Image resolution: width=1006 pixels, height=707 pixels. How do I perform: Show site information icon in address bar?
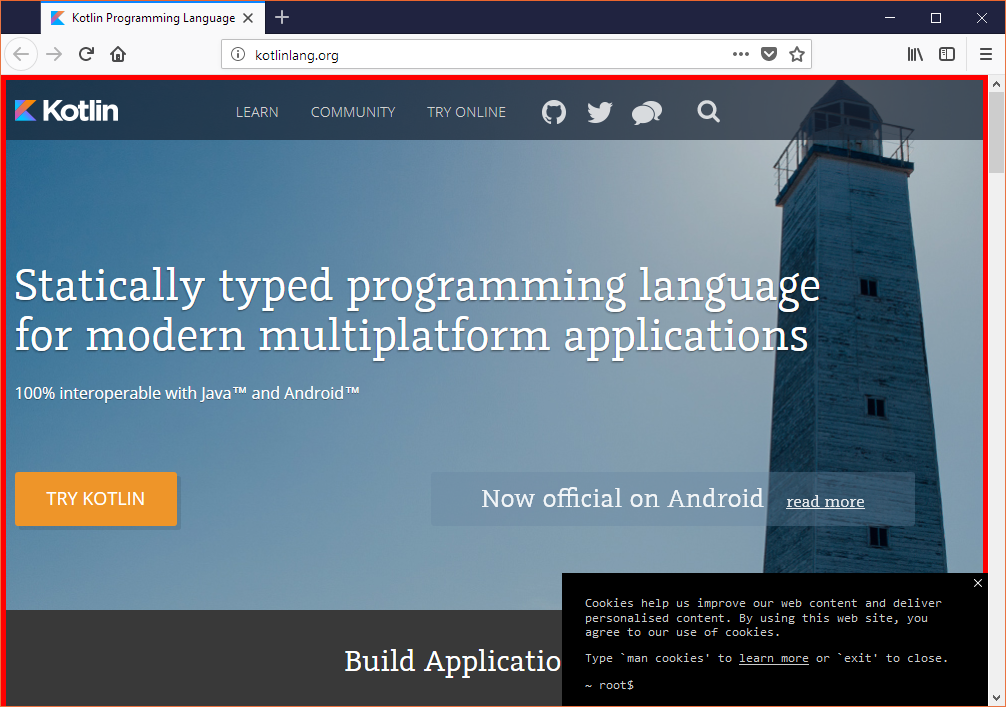[x=238, y=55]
